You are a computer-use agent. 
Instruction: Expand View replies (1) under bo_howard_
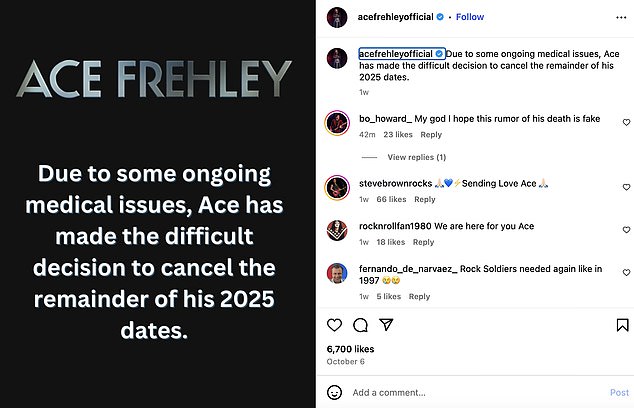[x=416, y=157]
